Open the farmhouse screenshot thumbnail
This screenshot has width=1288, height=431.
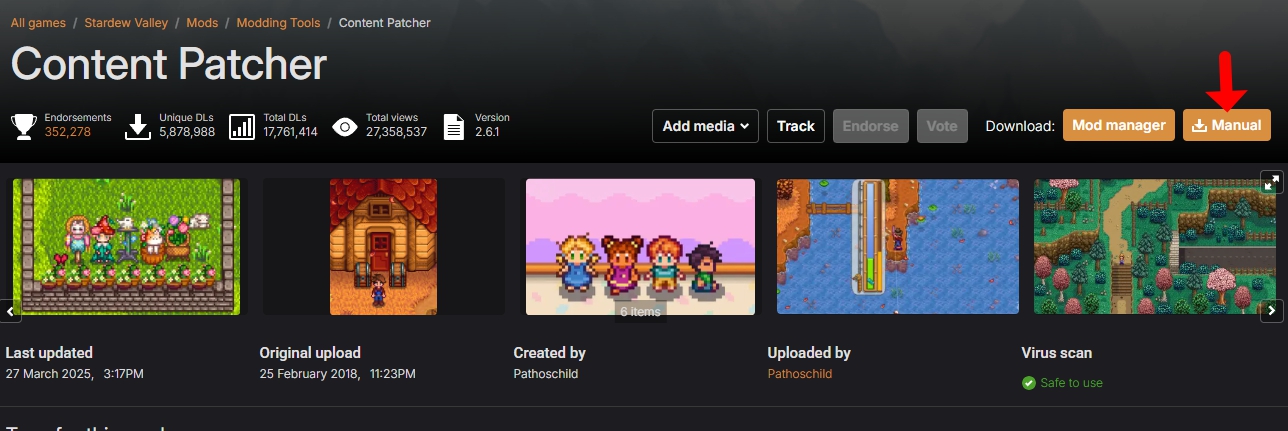click(383, 247)
